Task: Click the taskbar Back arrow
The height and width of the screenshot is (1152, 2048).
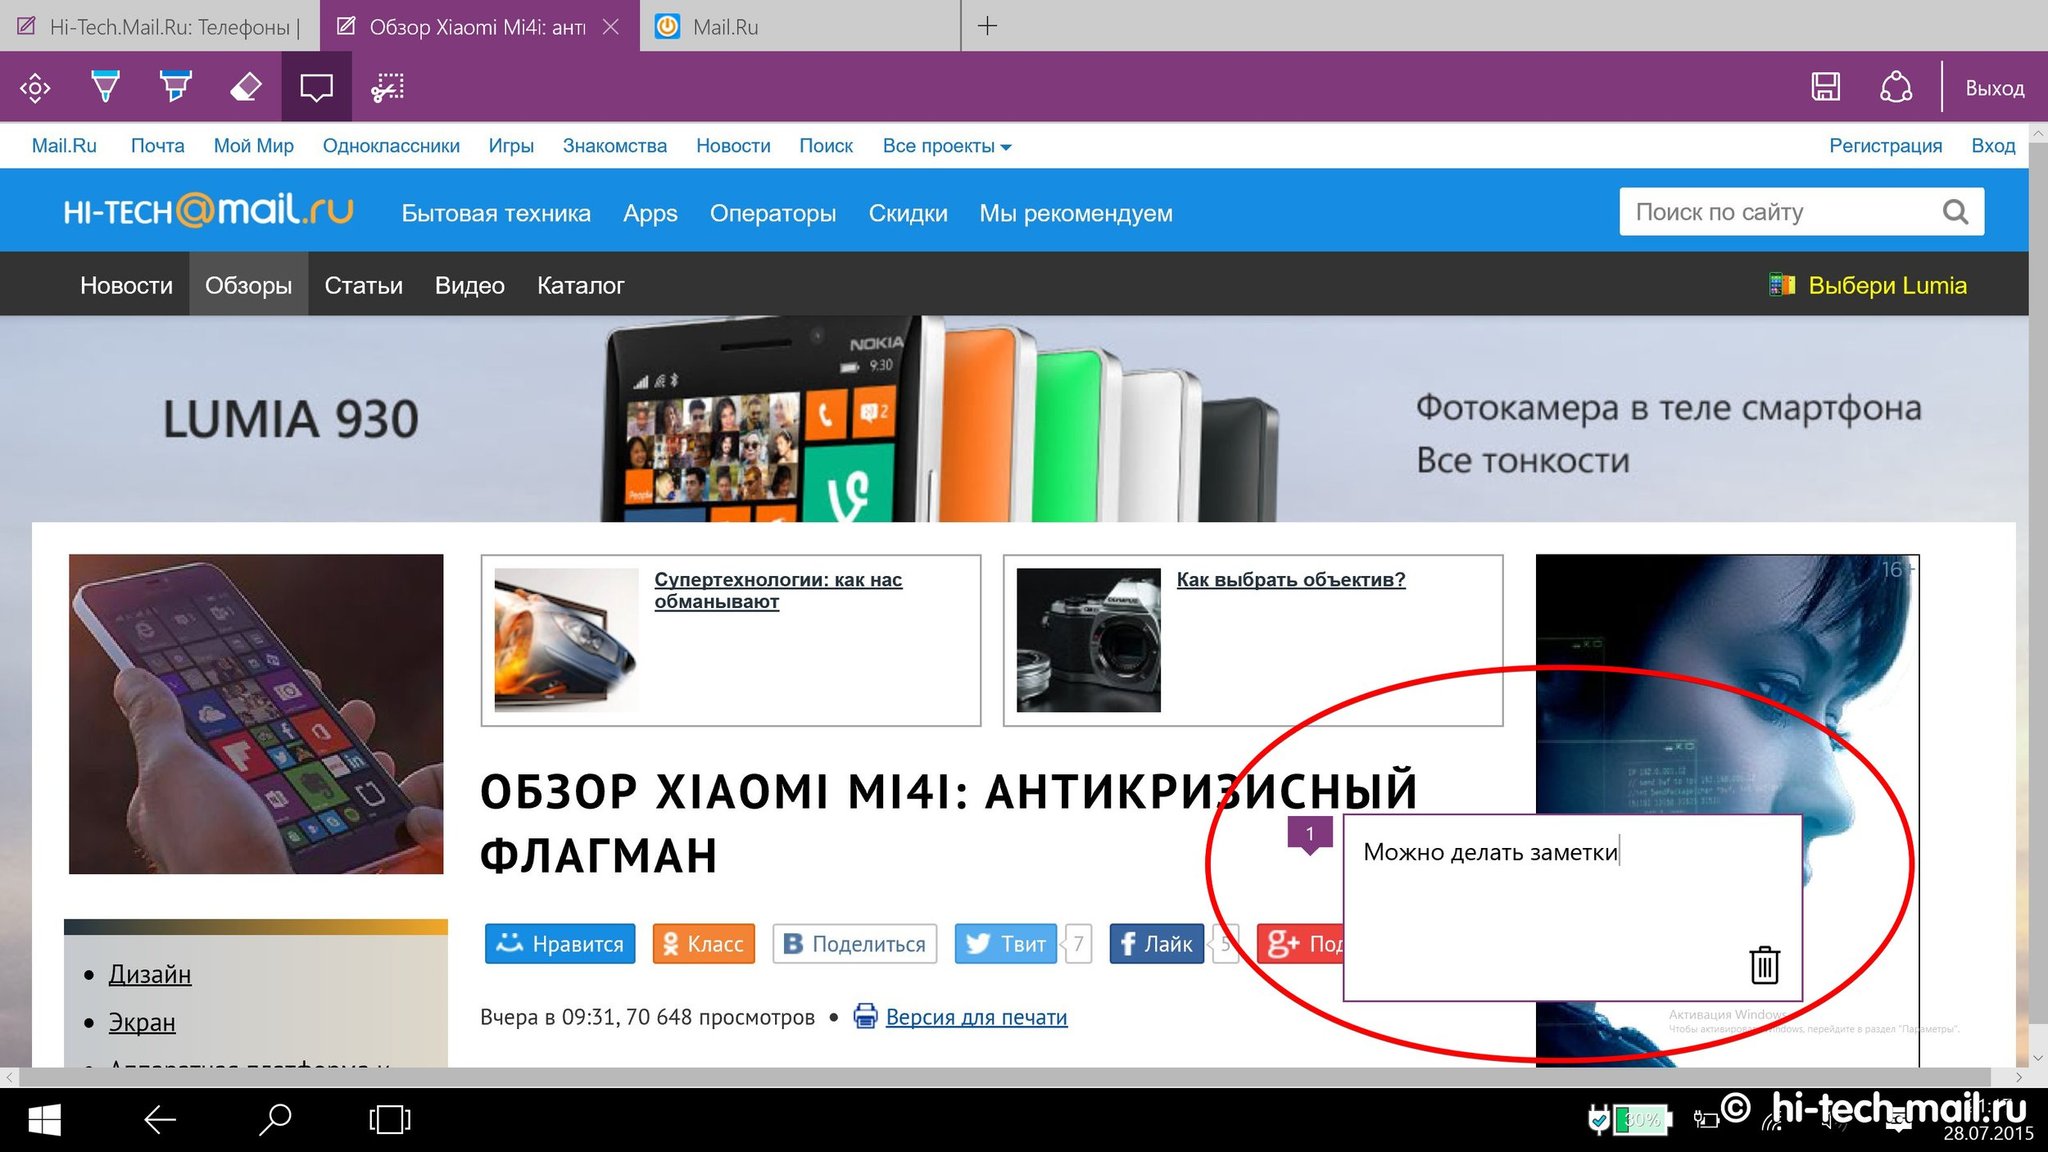Action: pyautogui.click(x=160, y=1120)
